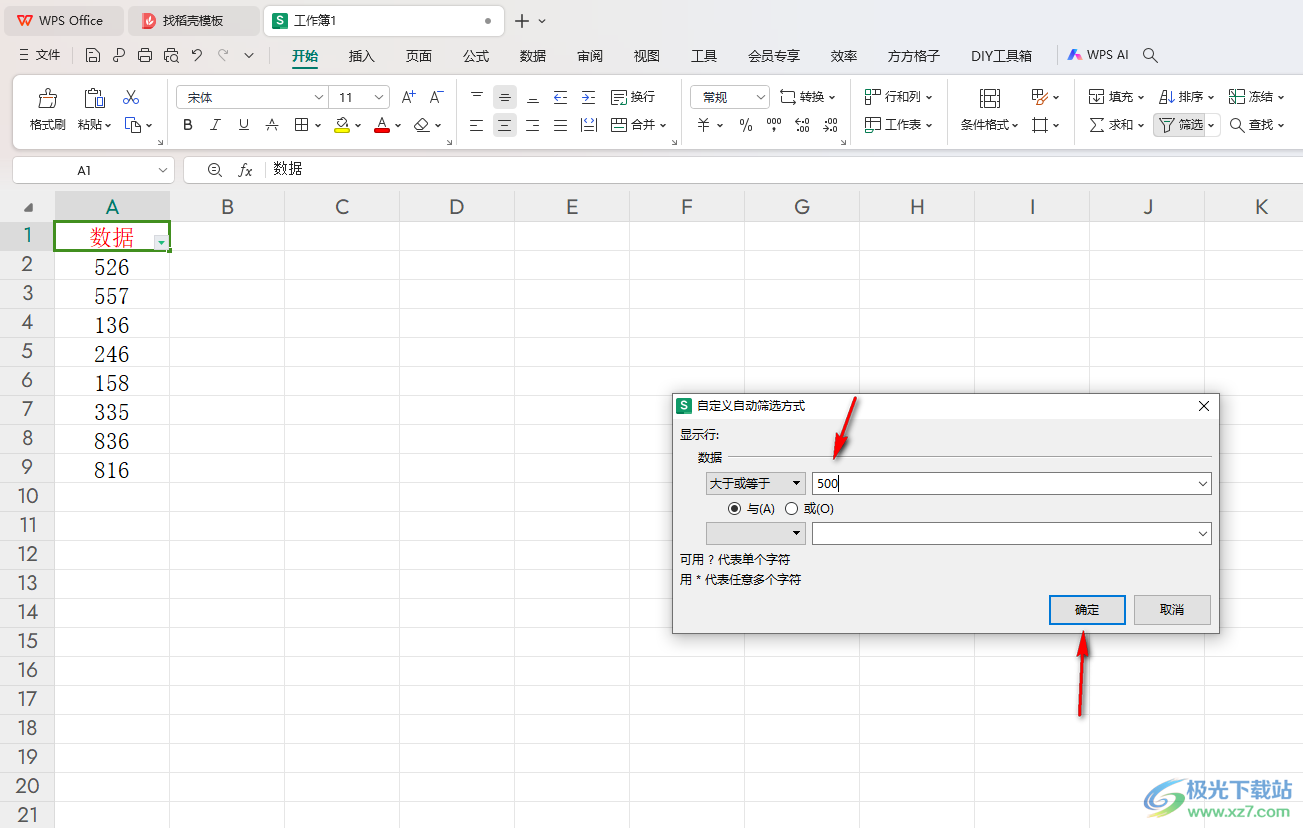
Task: Click the strikethrough icon
Action: pyautogui.click(x=272, y=125)
